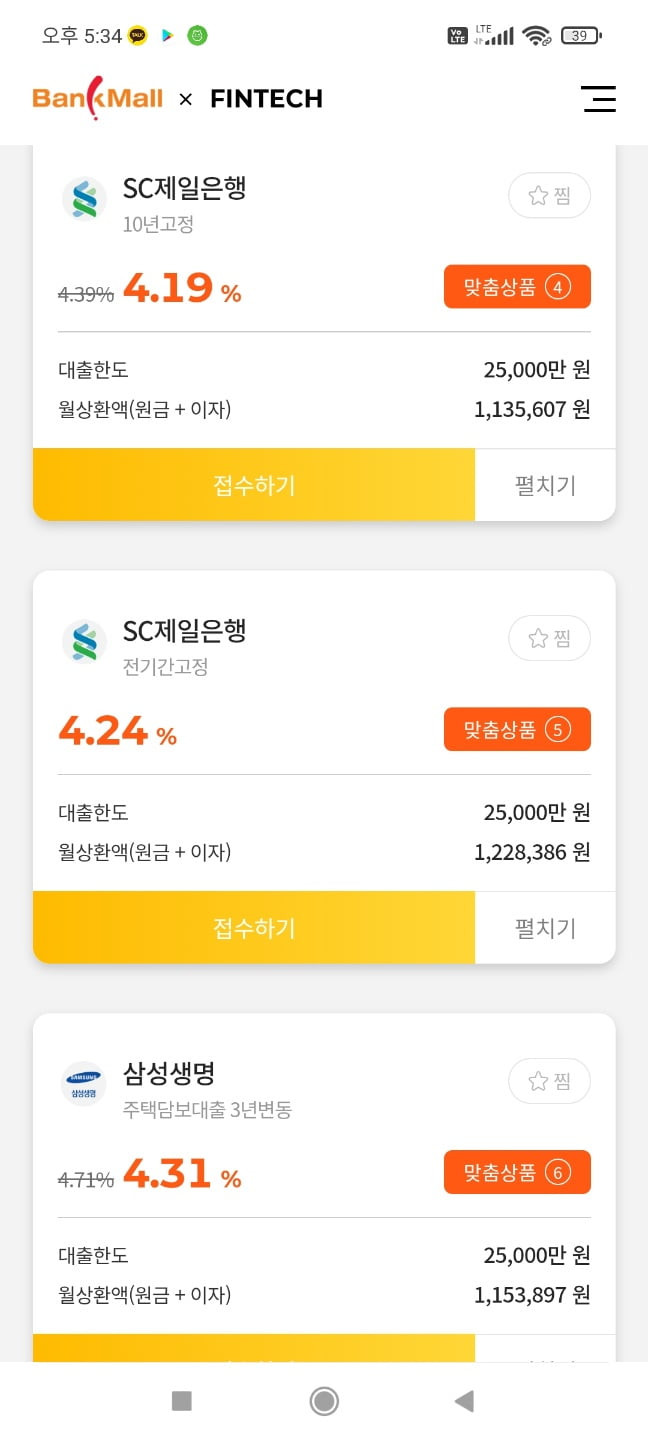Tap 접수하기 on 전기간고정 card

254,928
